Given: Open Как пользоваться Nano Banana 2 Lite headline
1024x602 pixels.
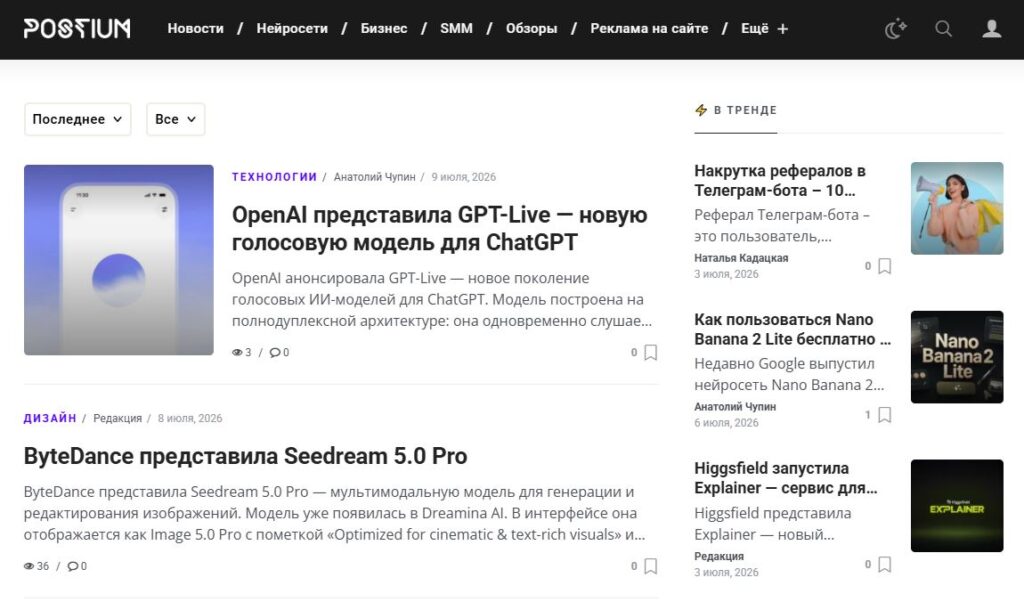Looking at the screenshot, I should click(x=792, y=329).
